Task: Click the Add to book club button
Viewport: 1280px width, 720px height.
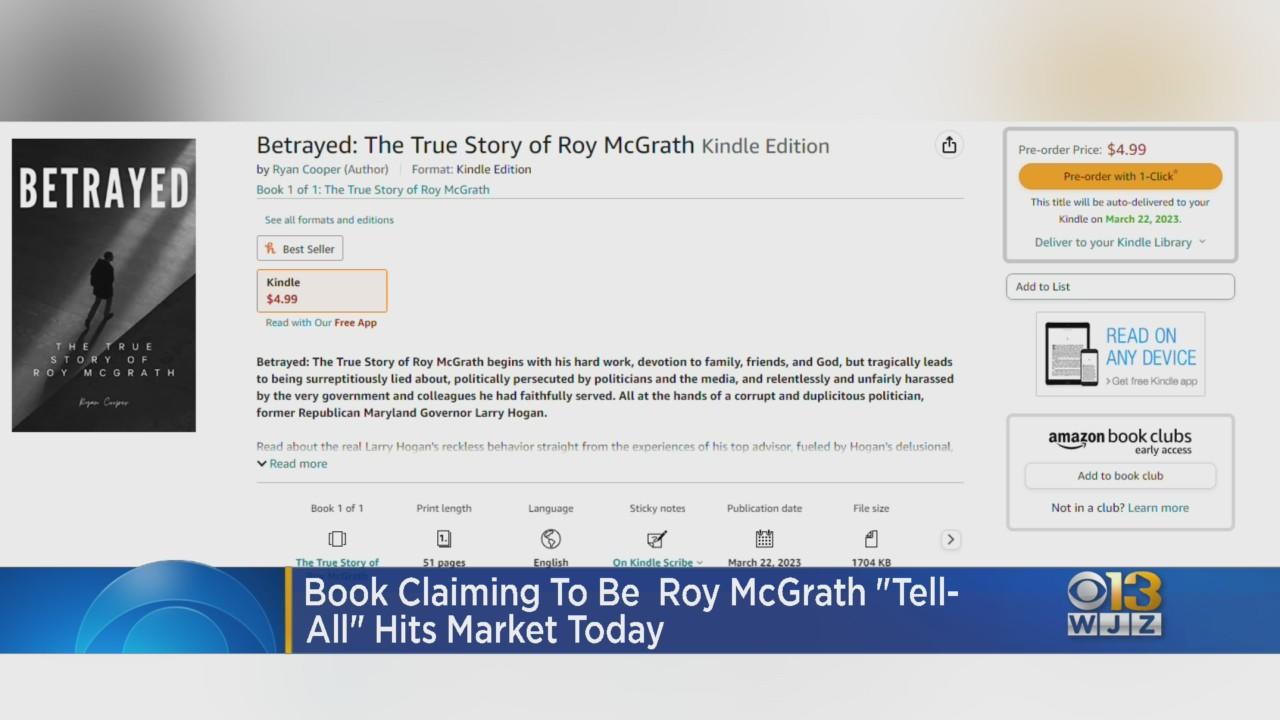Action: point(1120,476)
